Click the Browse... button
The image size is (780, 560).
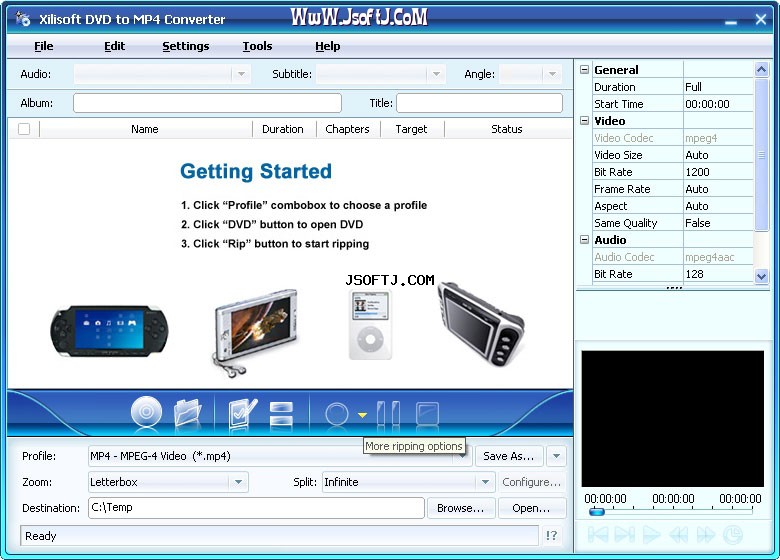click(x=461, y=508)
